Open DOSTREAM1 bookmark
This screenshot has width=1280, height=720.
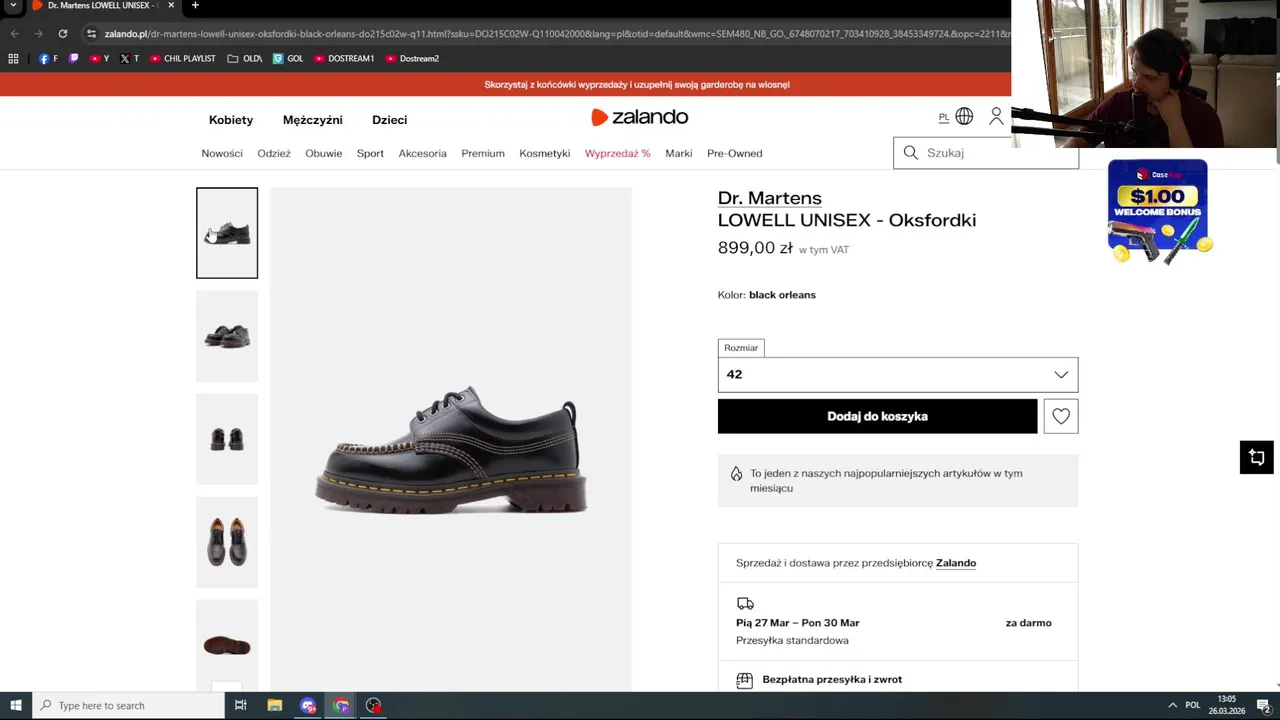point(343,59)
